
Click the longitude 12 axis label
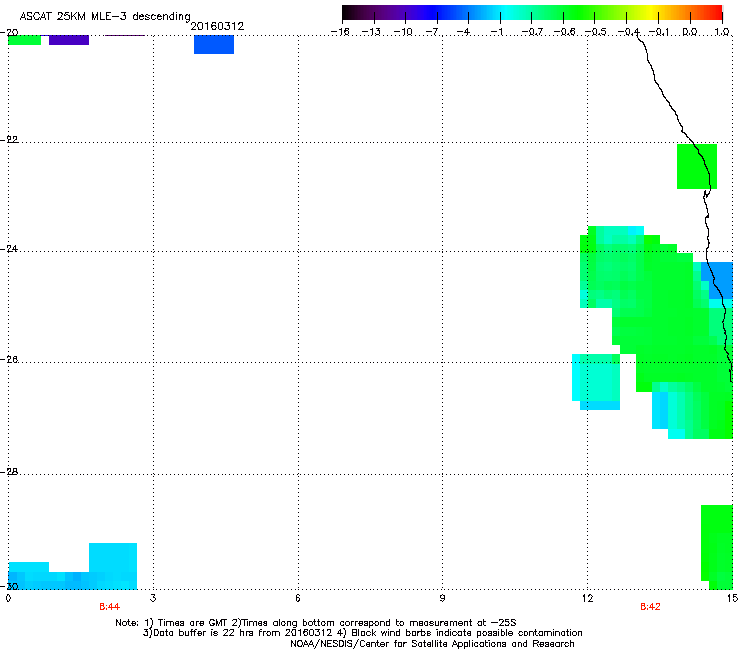pos(588,598)
